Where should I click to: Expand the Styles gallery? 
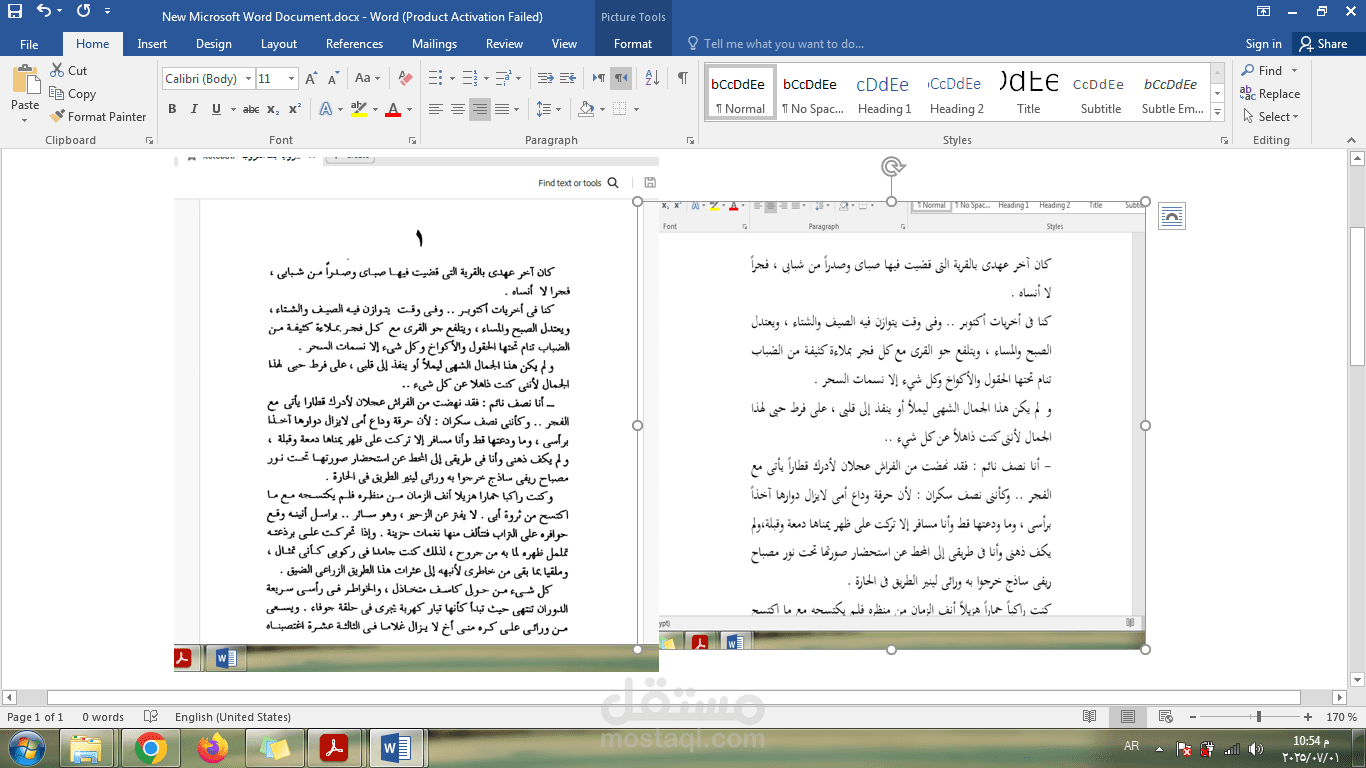coord(1218,113)
